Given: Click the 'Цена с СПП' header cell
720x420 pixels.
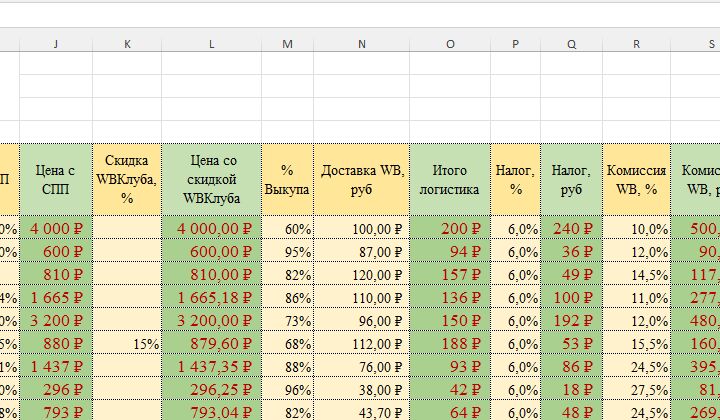Looking at the screenshot, I should [x=56, y=179].
